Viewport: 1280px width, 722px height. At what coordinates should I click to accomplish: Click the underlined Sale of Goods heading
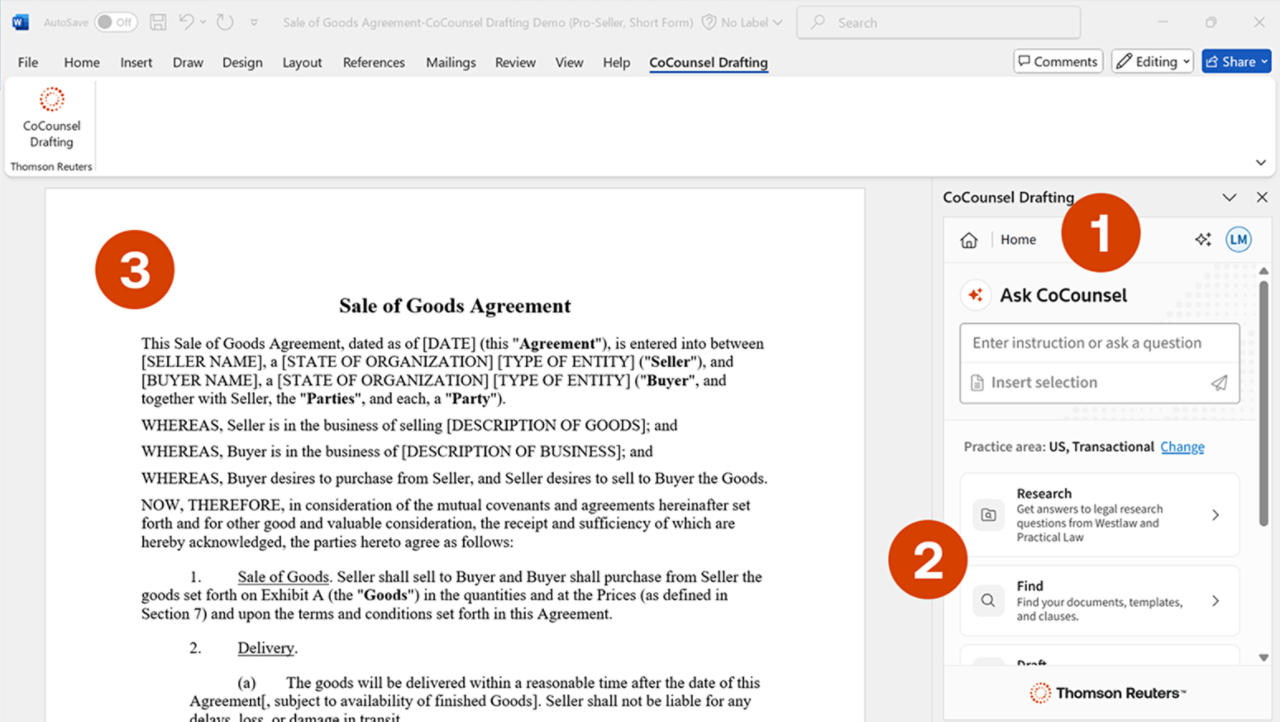coord(283,577)
